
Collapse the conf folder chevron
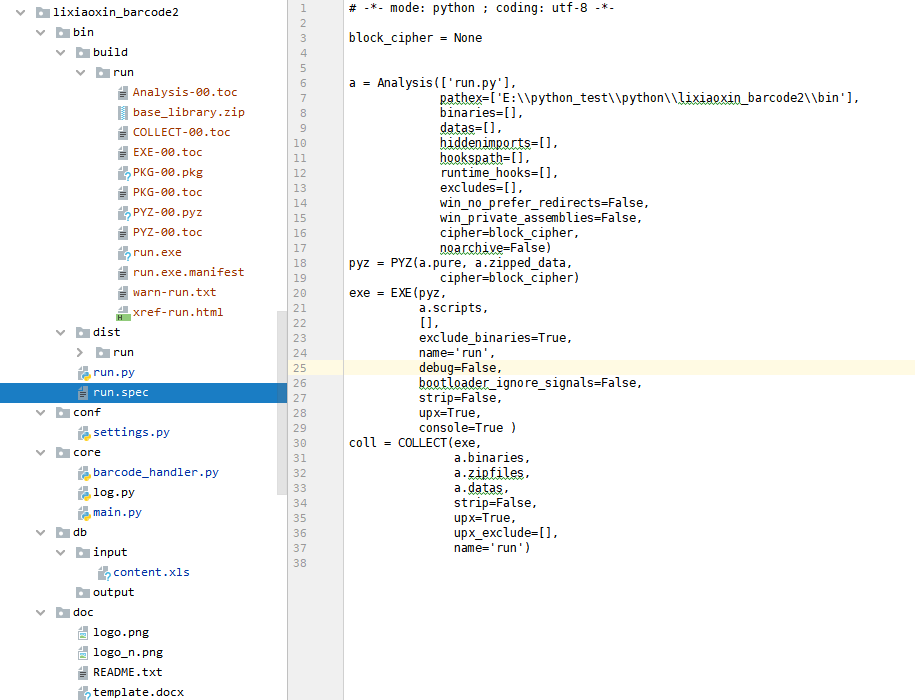(41, 412)
